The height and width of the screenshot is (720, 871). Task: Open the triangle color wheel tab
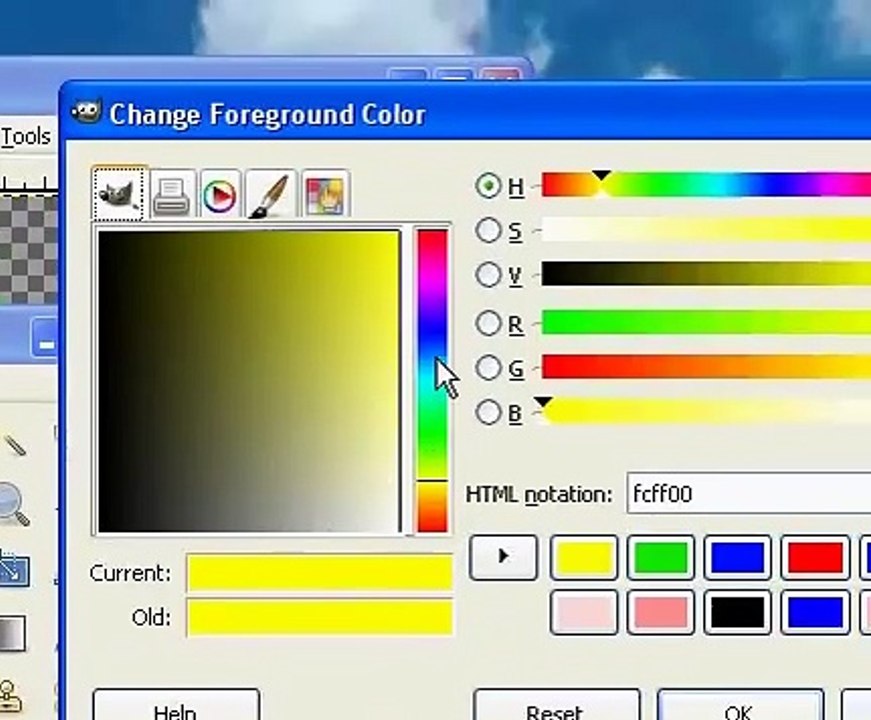click(x=220, y=196)
